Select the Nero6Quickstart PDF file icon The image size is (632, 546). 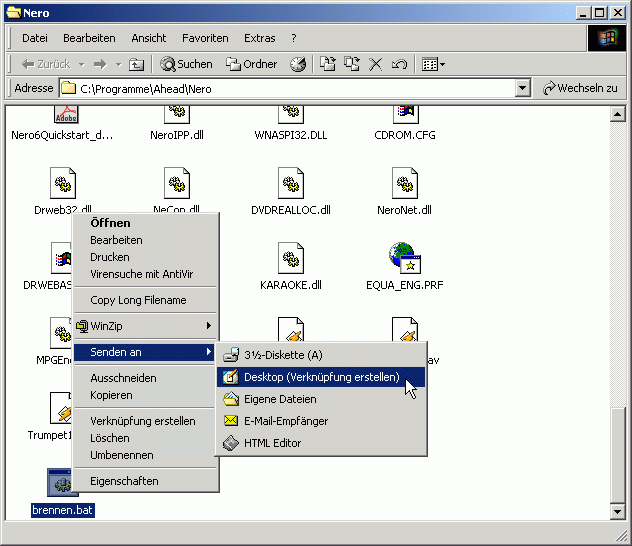[66, 114]
